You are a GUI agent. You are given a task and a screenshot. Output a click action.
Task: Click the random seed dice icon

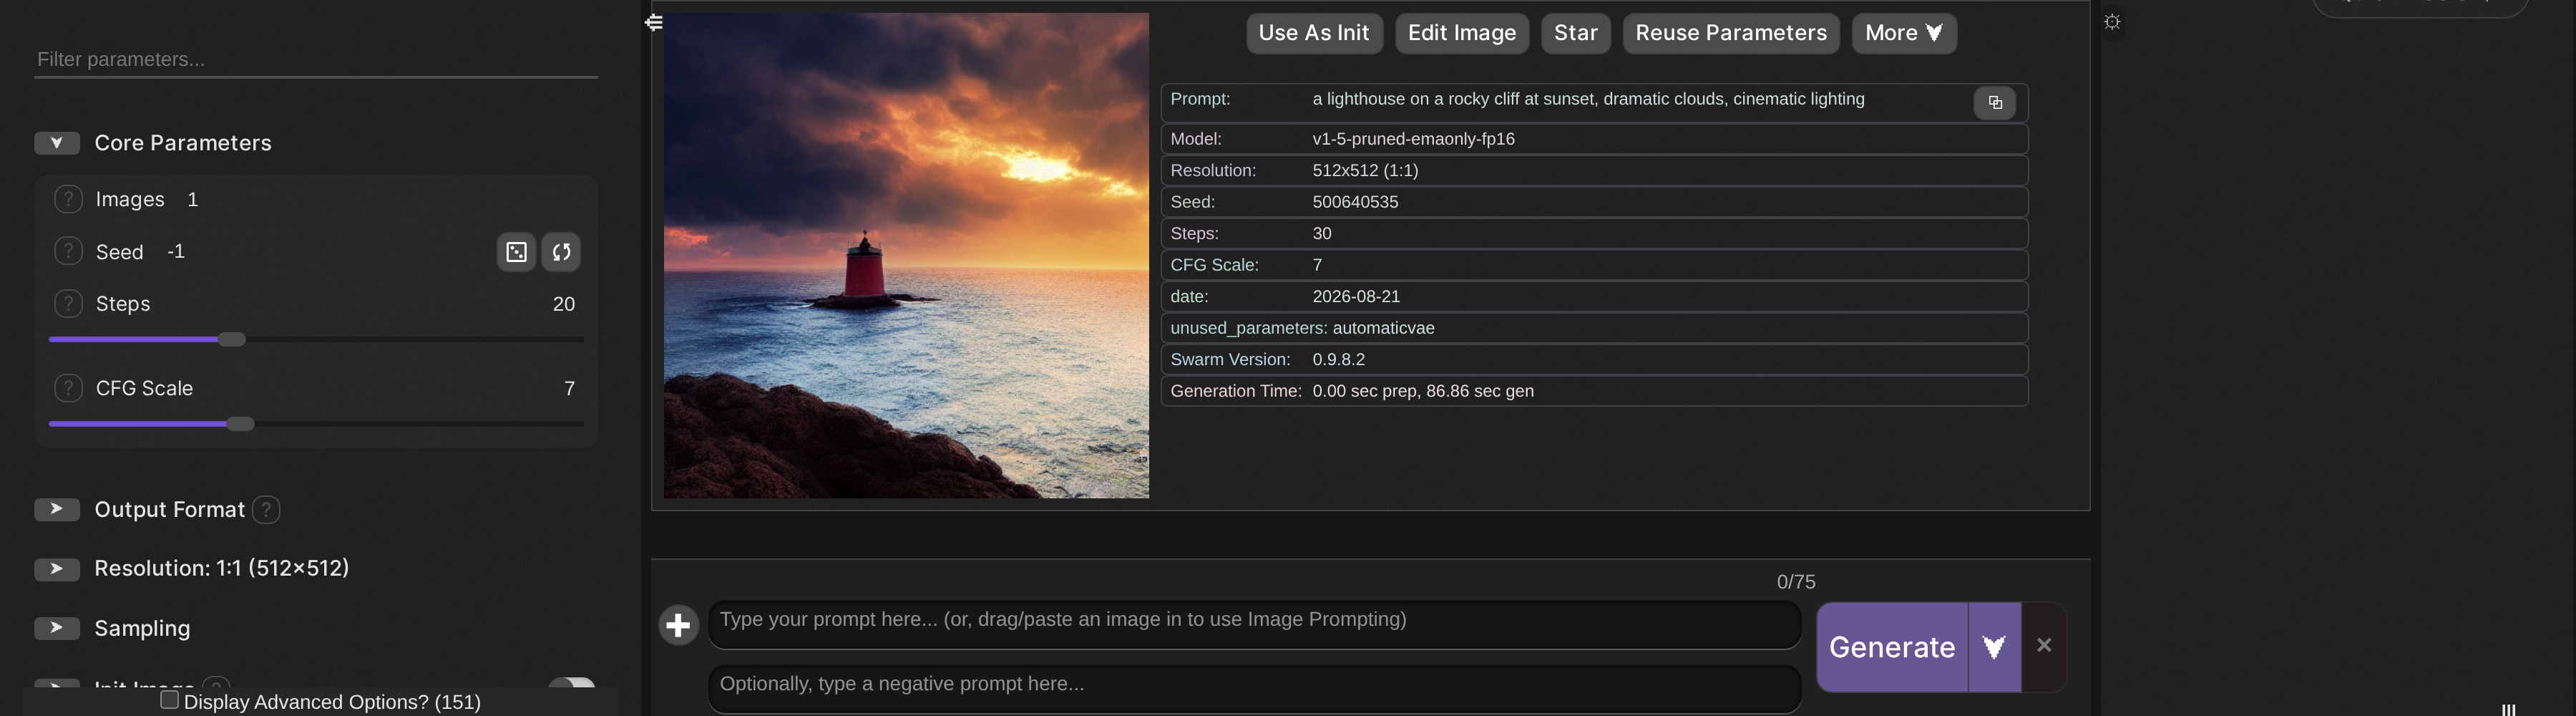(x=516, y=252)
